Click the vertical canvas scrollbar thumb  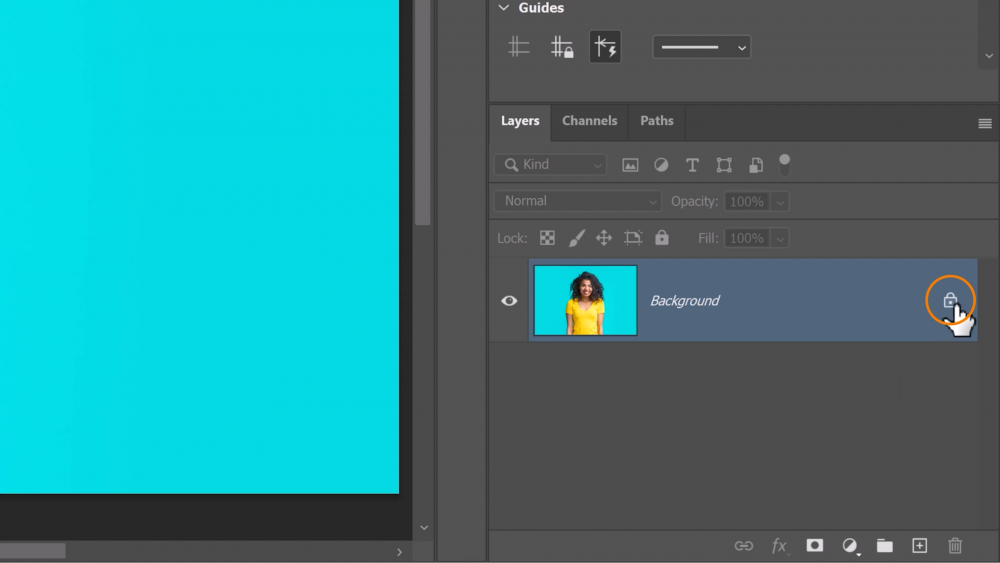pyautogui.click(x=423, y=112)
